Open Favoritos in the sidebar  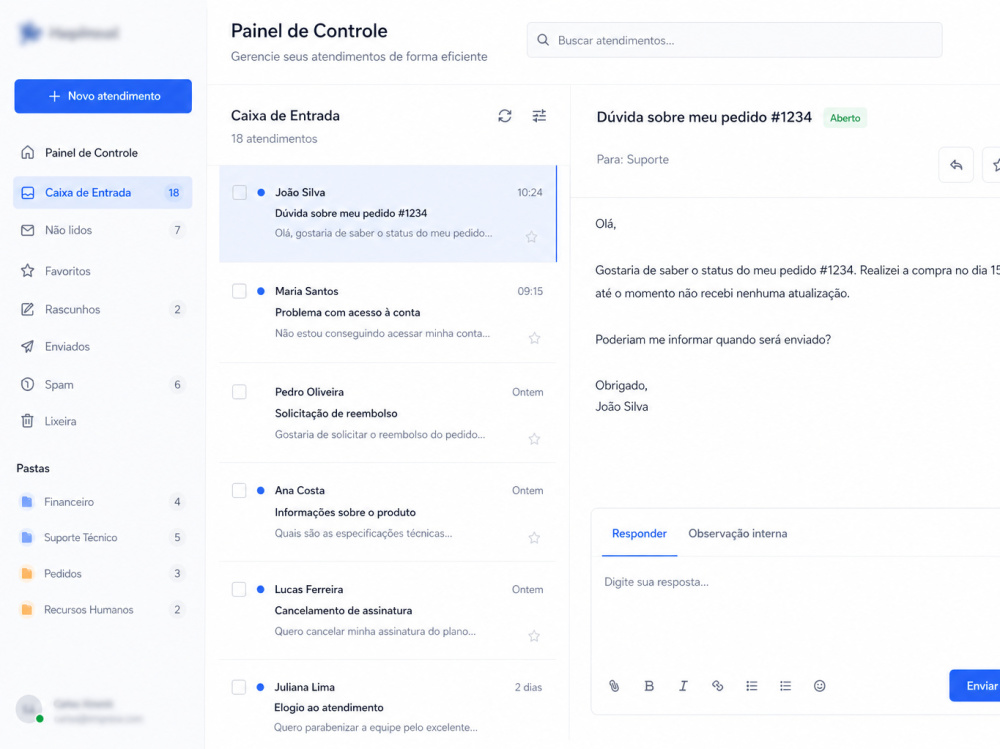tap(103, 271)
